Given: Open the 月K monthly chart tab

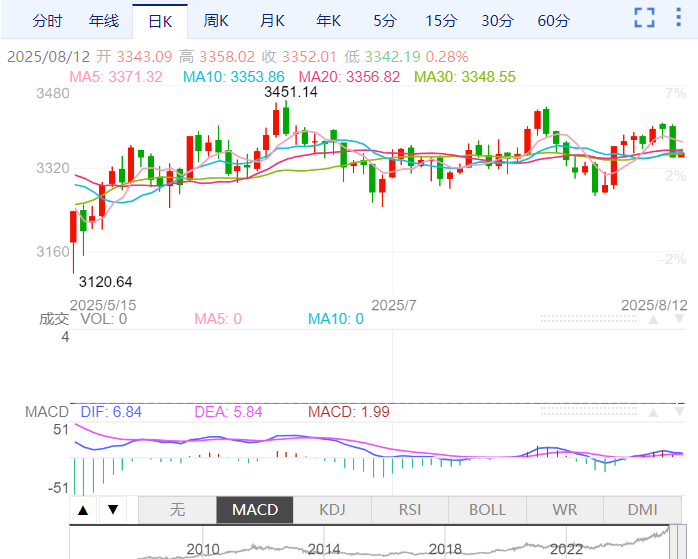Looking at the screenshot, I should pos(271,21).
